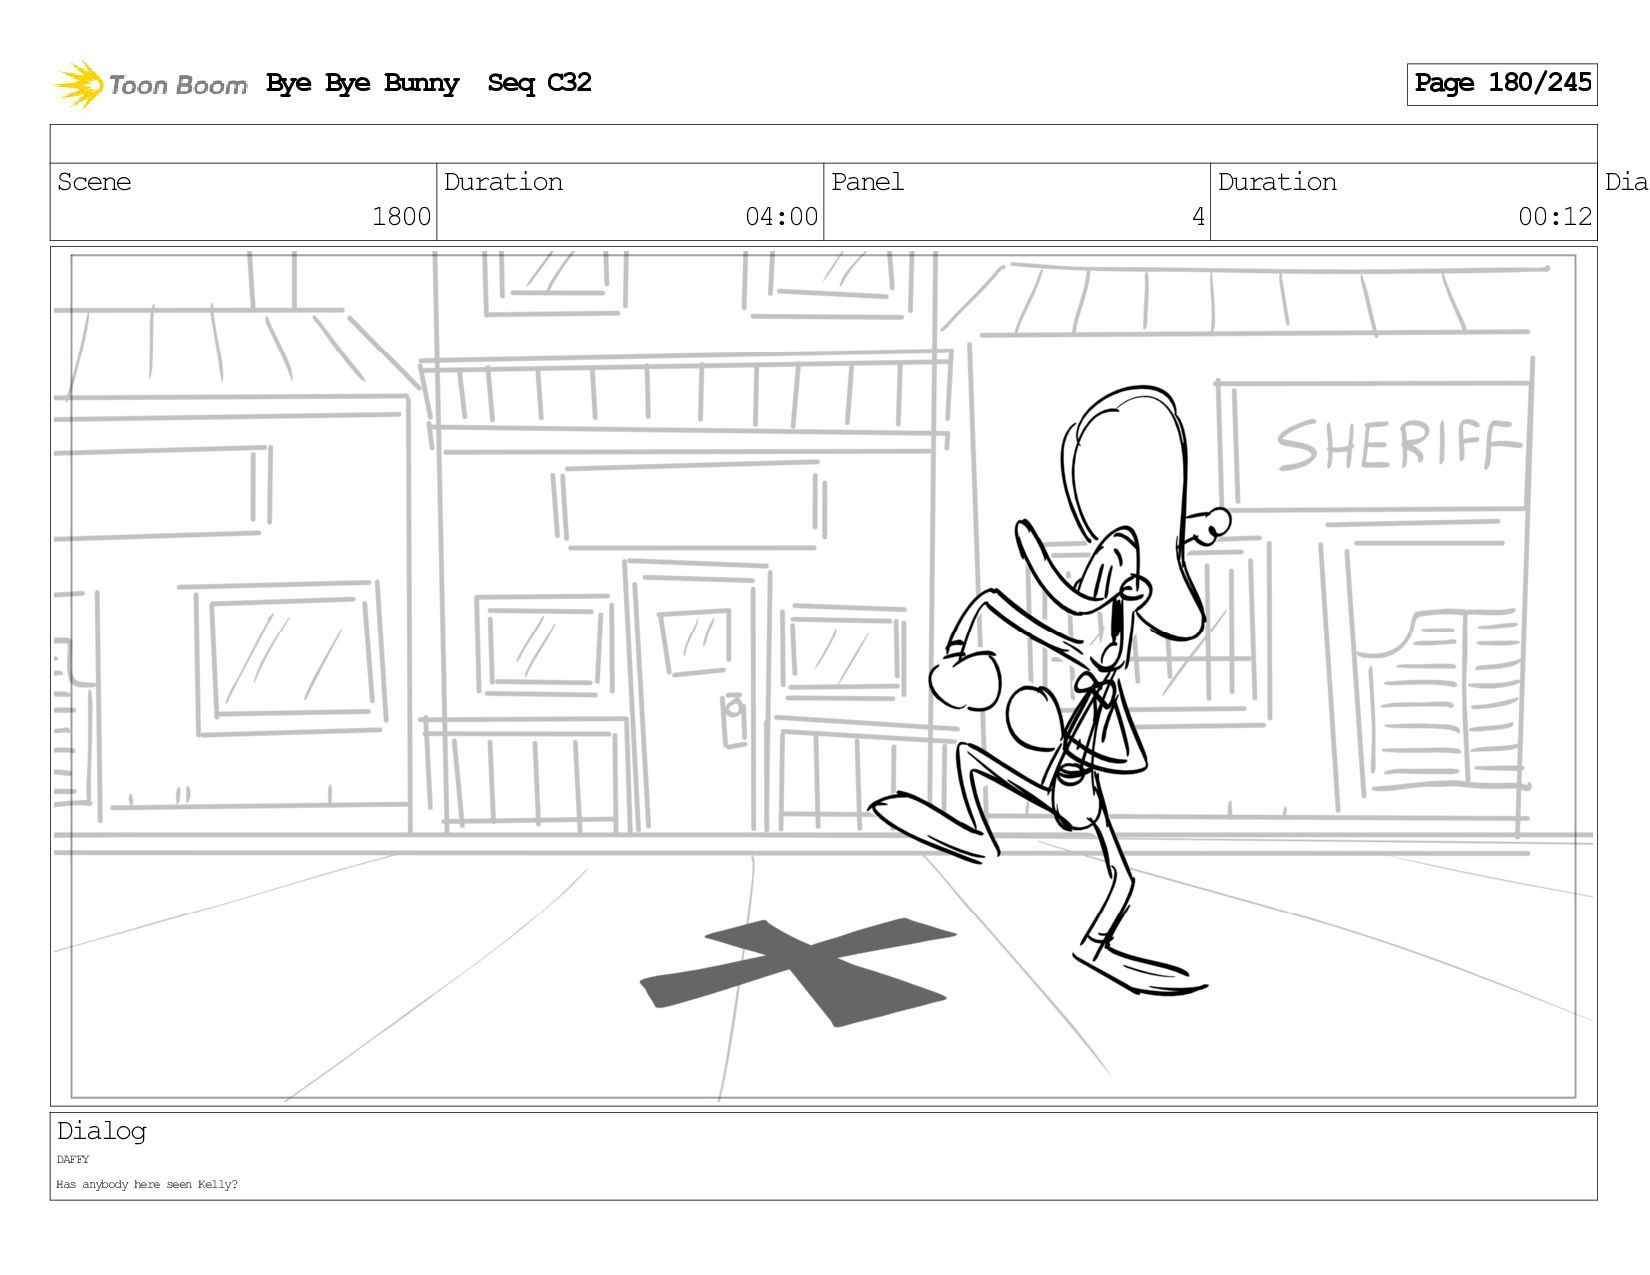
Task: Click the scene duration value '04:00'
Action: (x=781, y=217)
